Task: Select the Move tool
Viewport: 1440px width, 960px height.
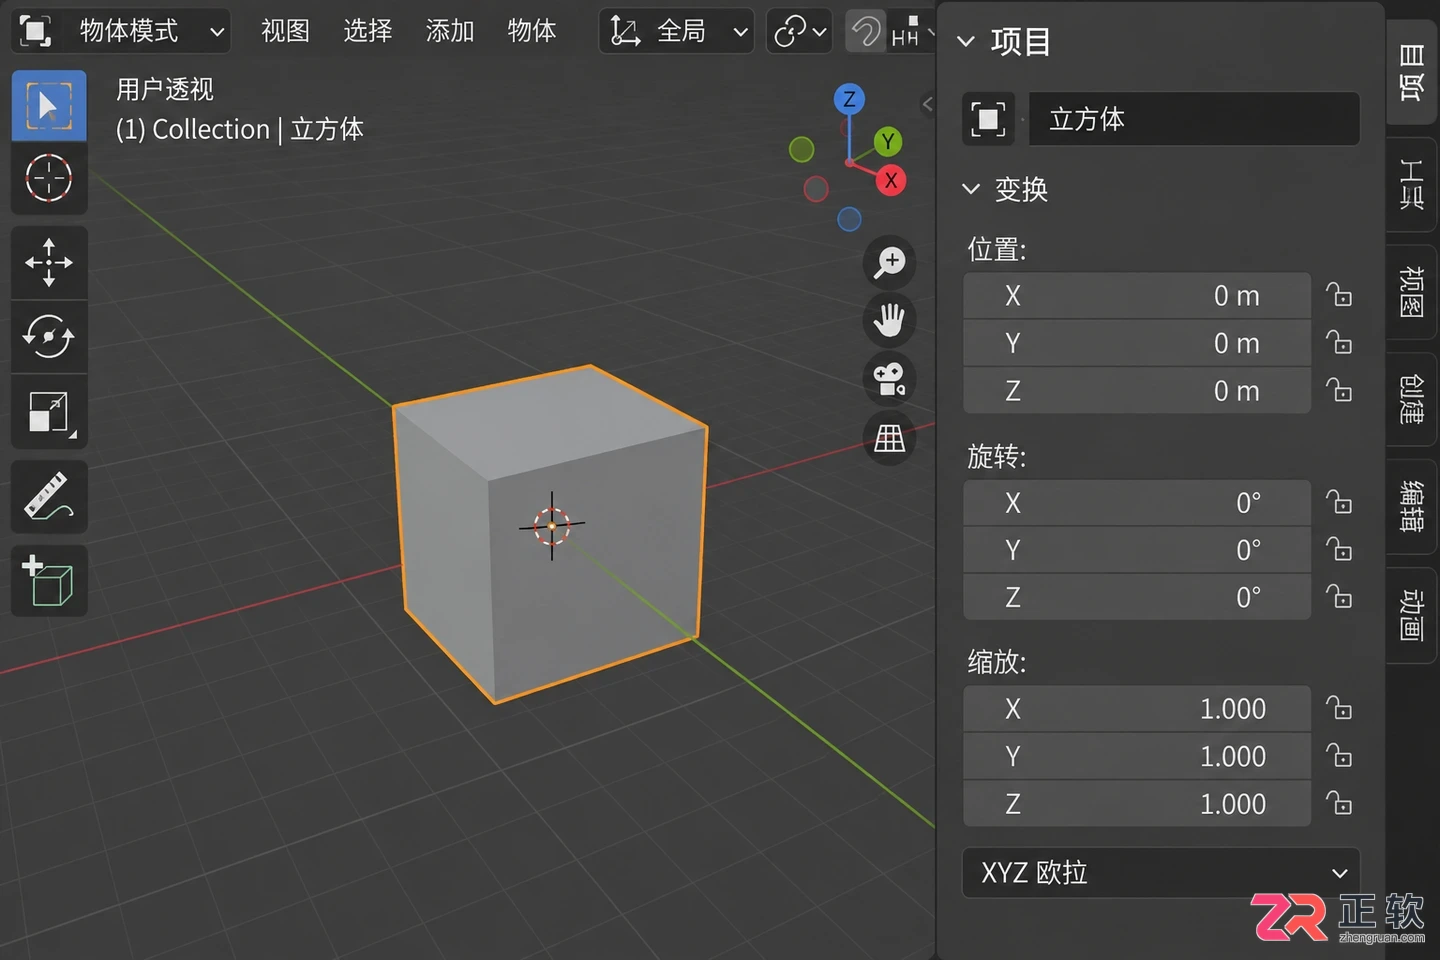Action: click(49, 263)
